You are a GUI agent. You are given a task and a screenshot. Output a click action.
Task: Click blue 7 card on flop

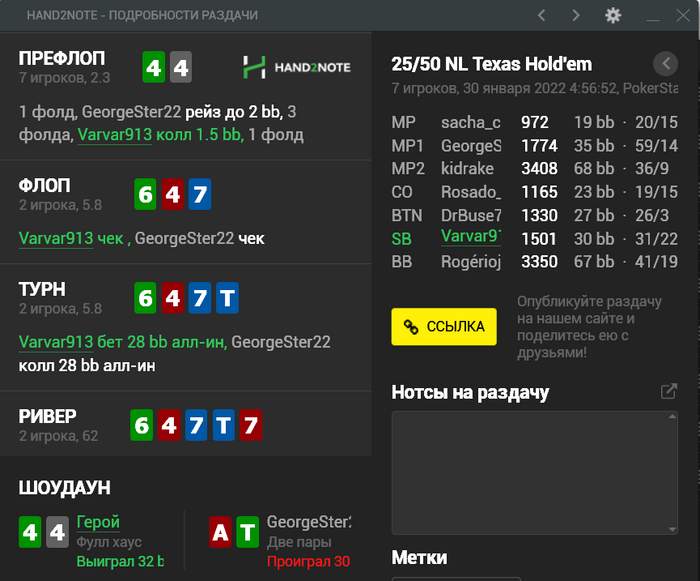coord(200,194)
